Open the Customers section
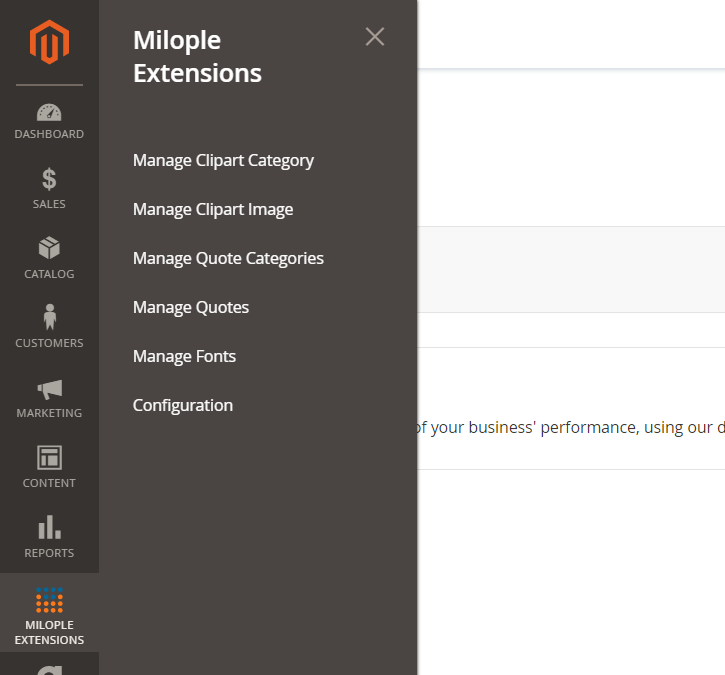725x675 pixels. click(49, 327)
